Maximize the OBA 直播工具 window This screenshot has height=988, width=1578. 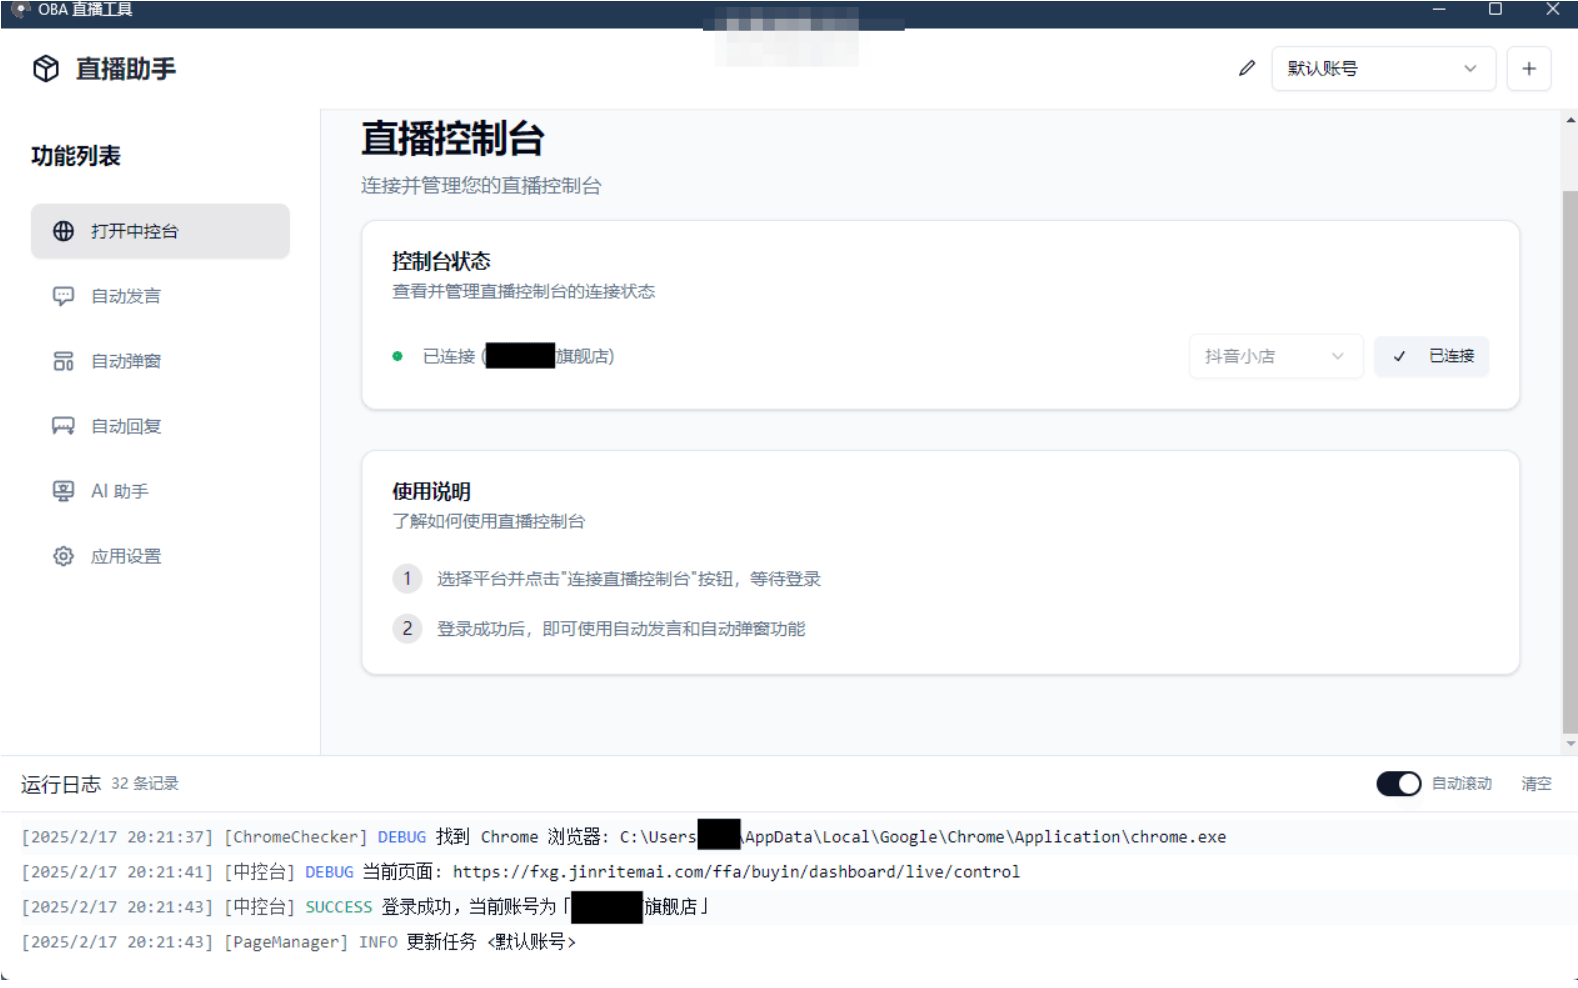click(x=1495, y=10)
